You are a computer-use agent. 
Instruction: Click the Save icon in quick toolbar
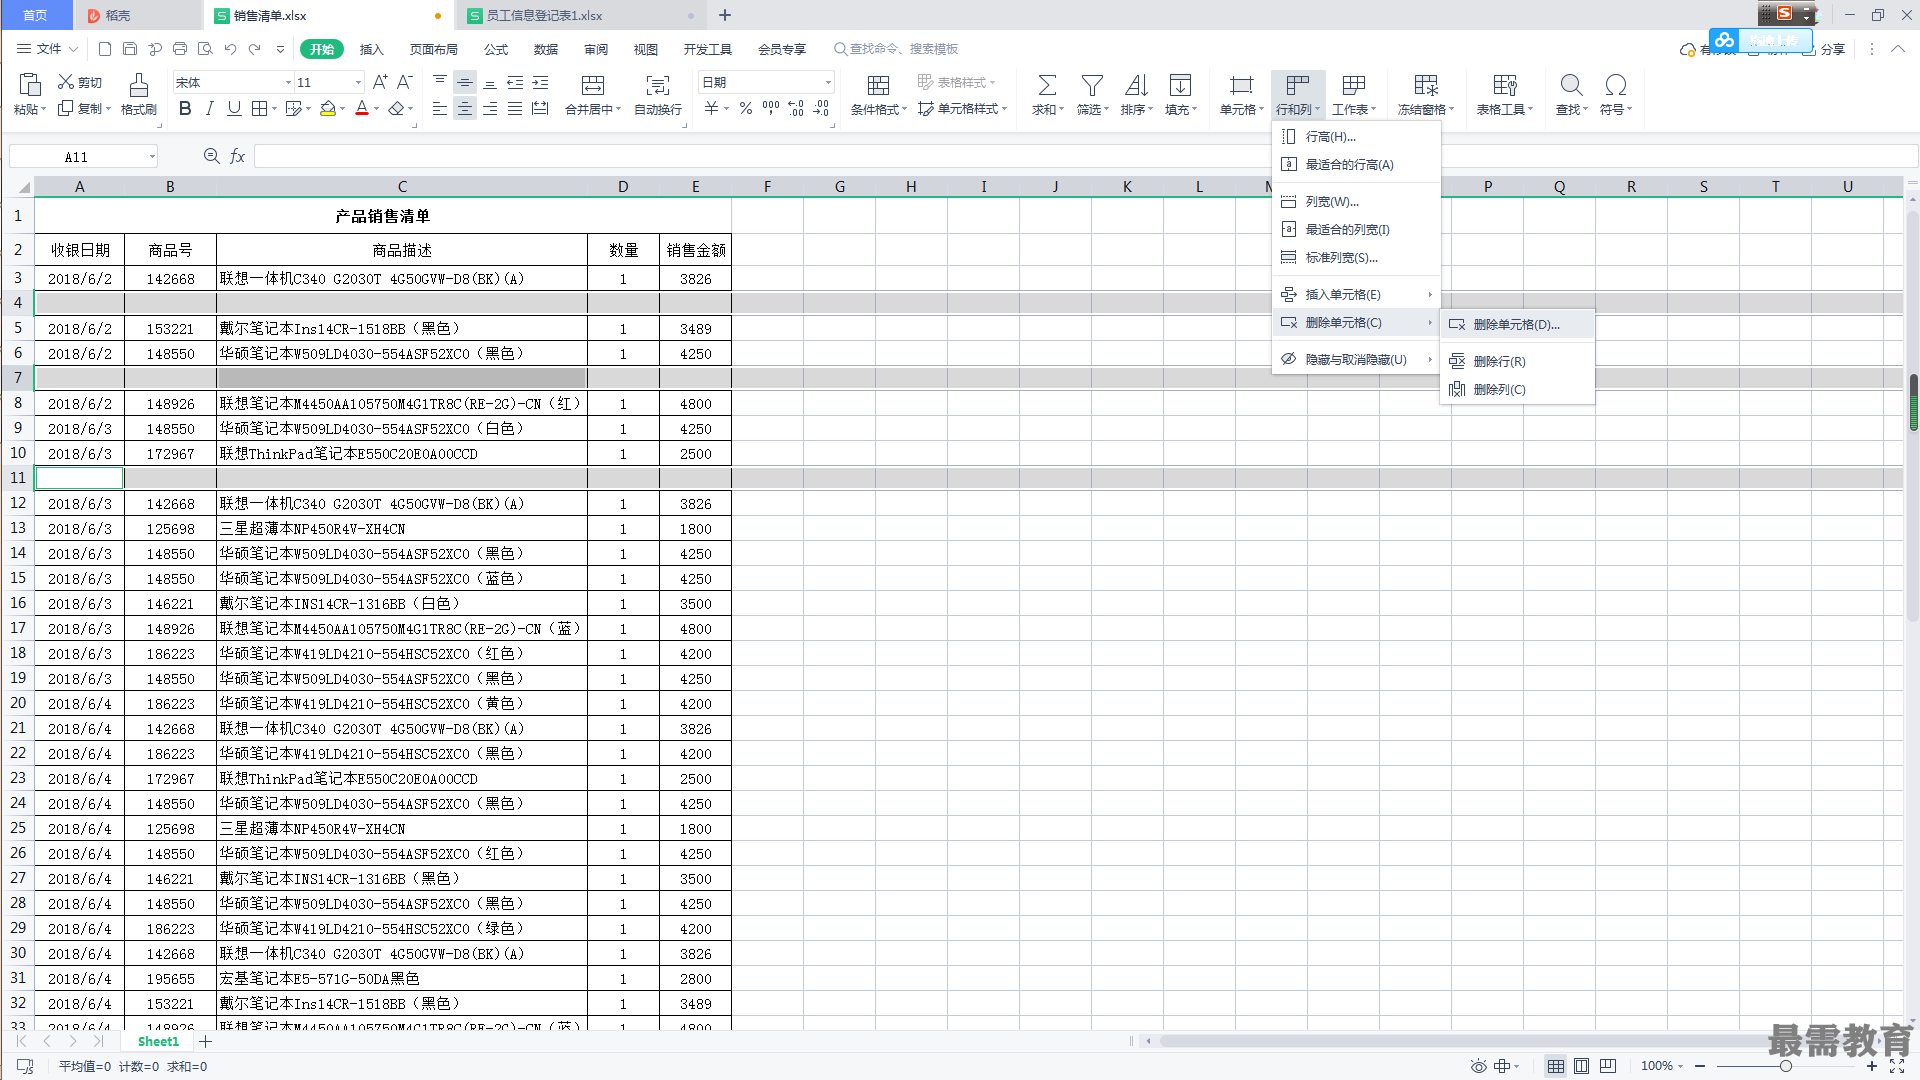[x=130, y=49]
